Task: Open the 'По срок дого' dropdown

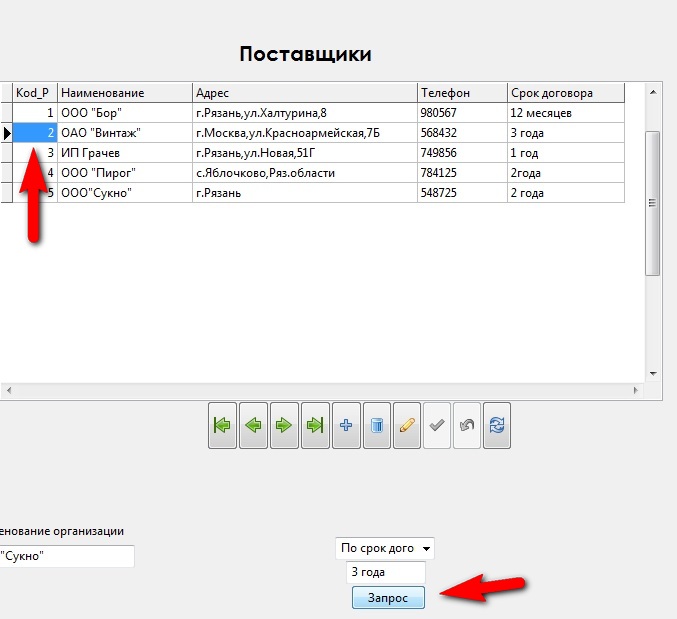Action: click(385, 548)
